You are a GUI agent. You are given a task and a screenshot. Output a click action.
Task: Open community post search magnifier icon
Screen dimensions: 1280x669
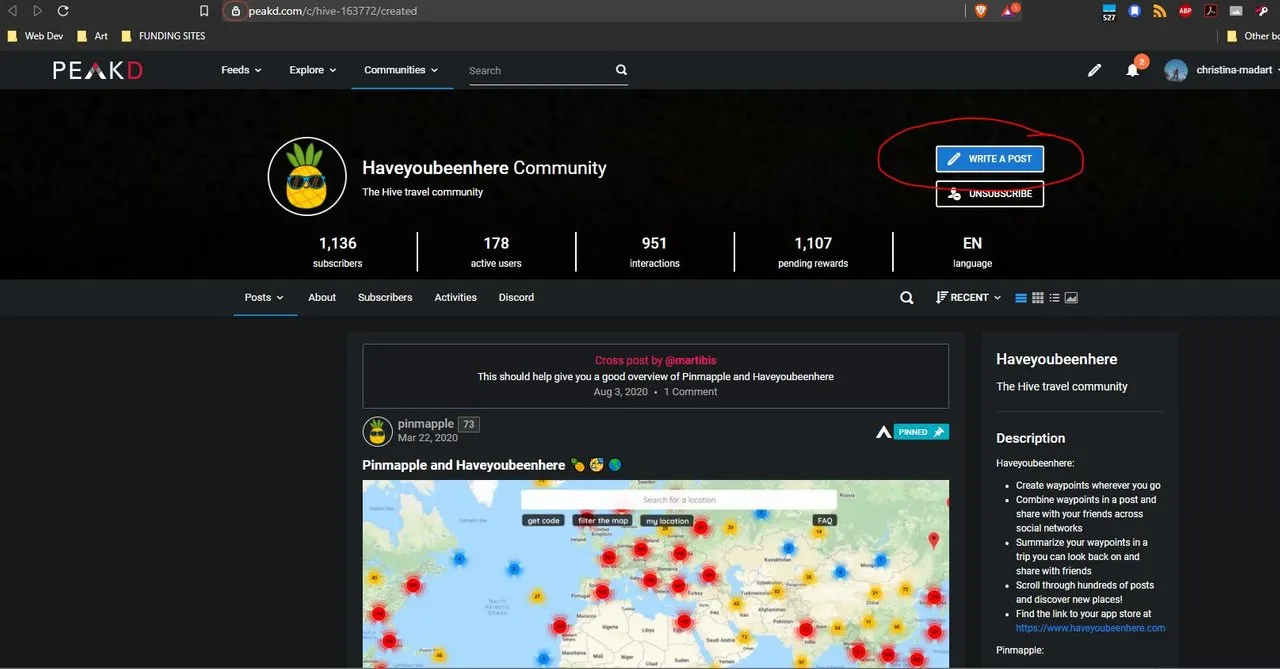(x=907, y=297)
